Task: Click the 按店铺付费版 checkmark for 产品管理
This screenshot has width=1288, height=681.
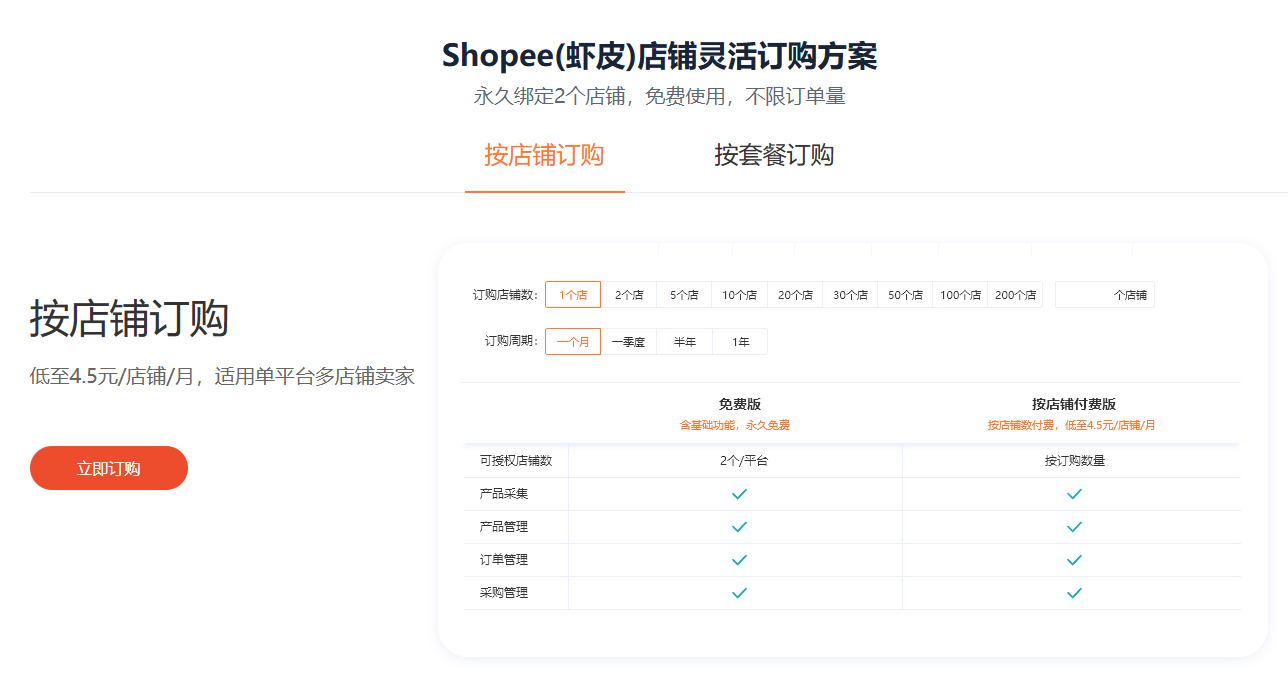Action: pyautogui.click(x=1074, y=527)
